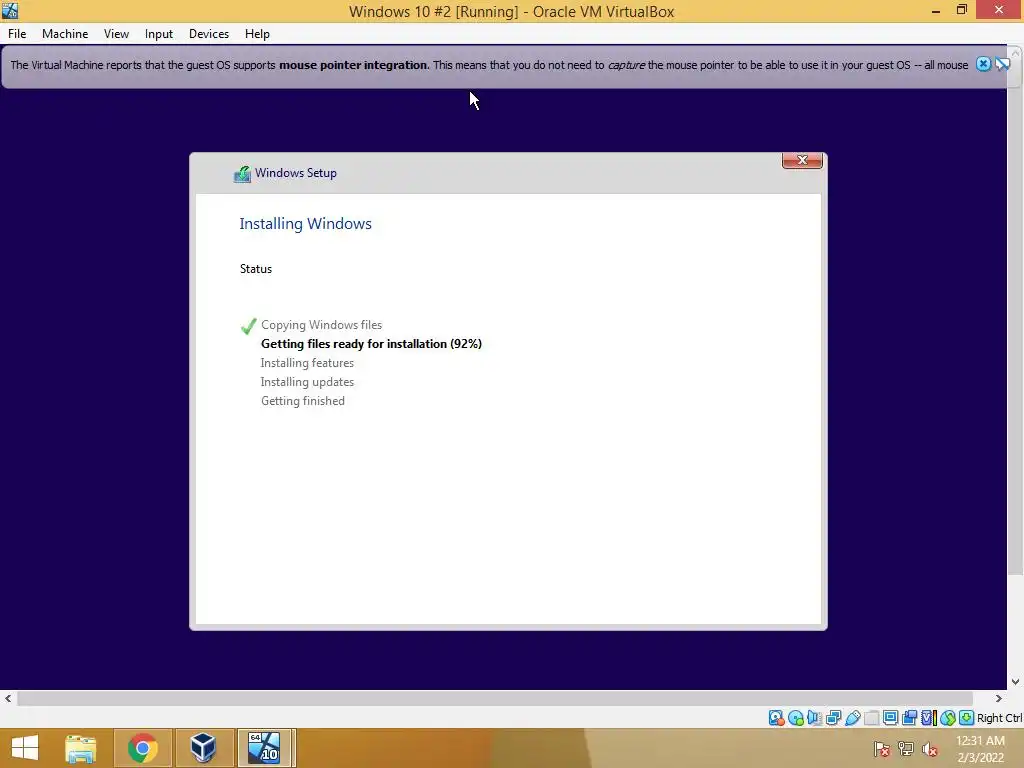Restore down the VirtualBox window
Viewport: 1024px width, 768px height.
coord(962,10)
